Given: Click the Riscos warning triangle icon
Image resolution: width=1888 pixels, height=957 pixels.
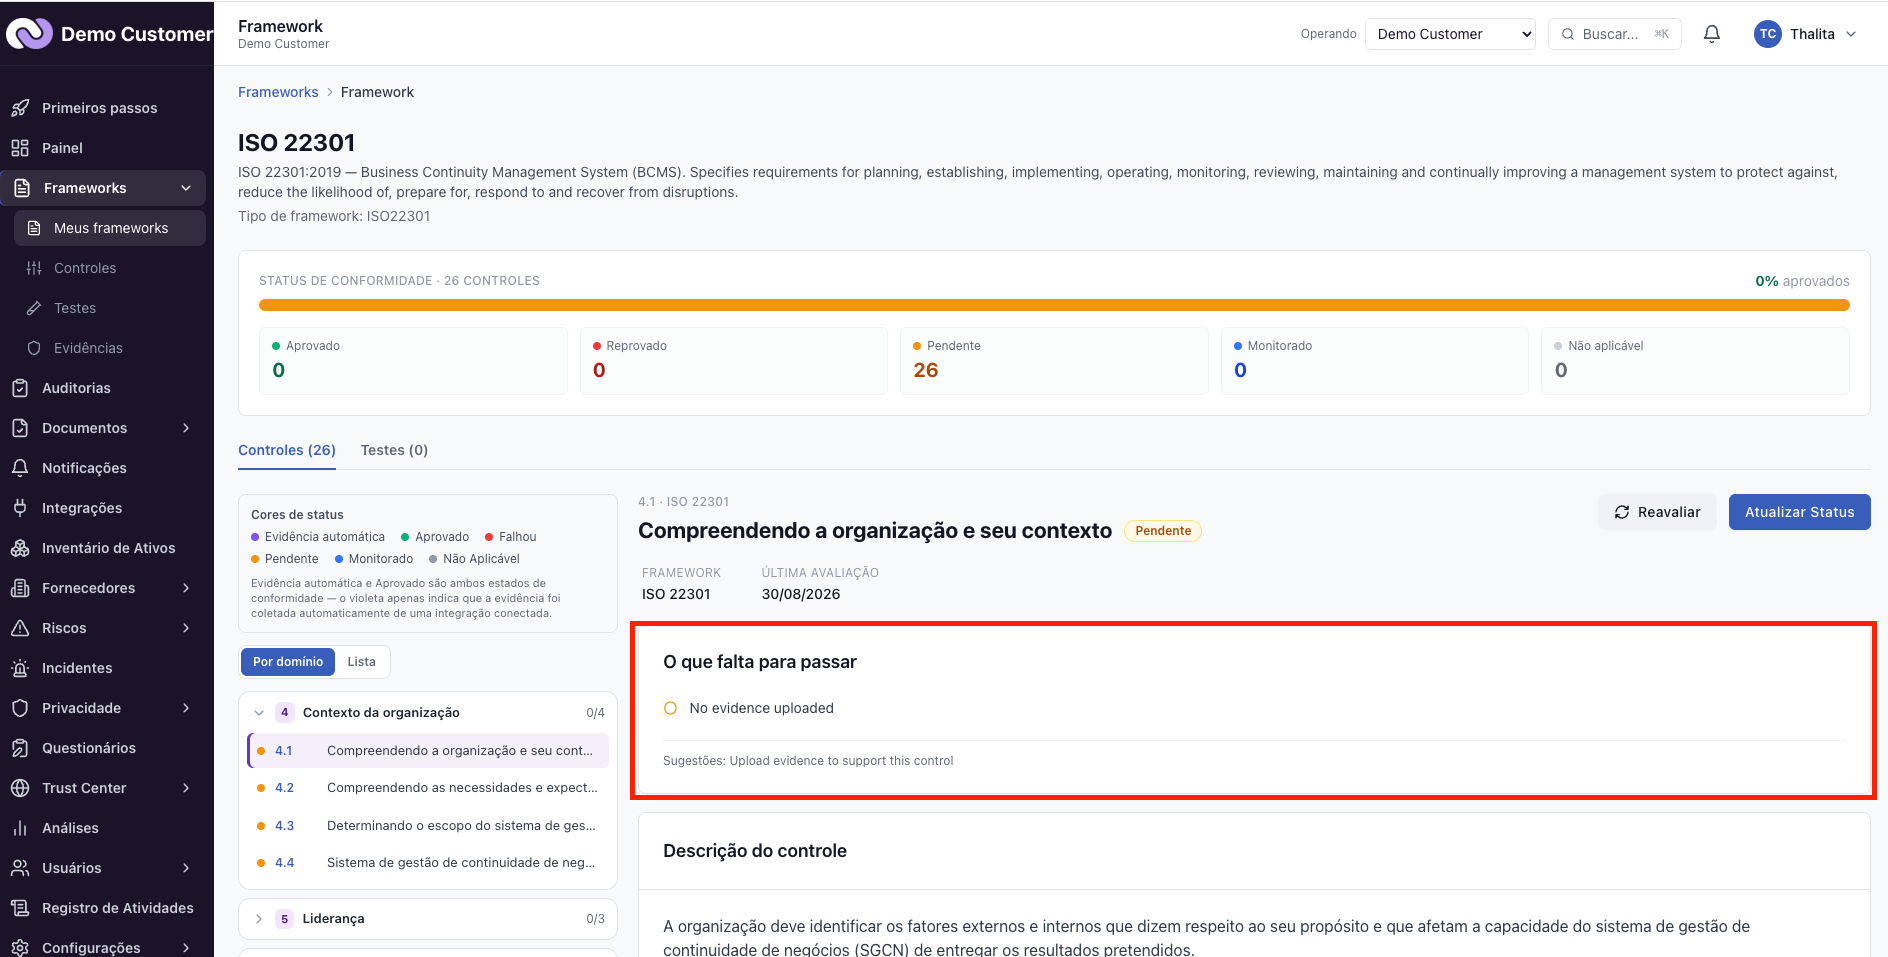Looking at the screenshot, I should click(x=20, y=628).
